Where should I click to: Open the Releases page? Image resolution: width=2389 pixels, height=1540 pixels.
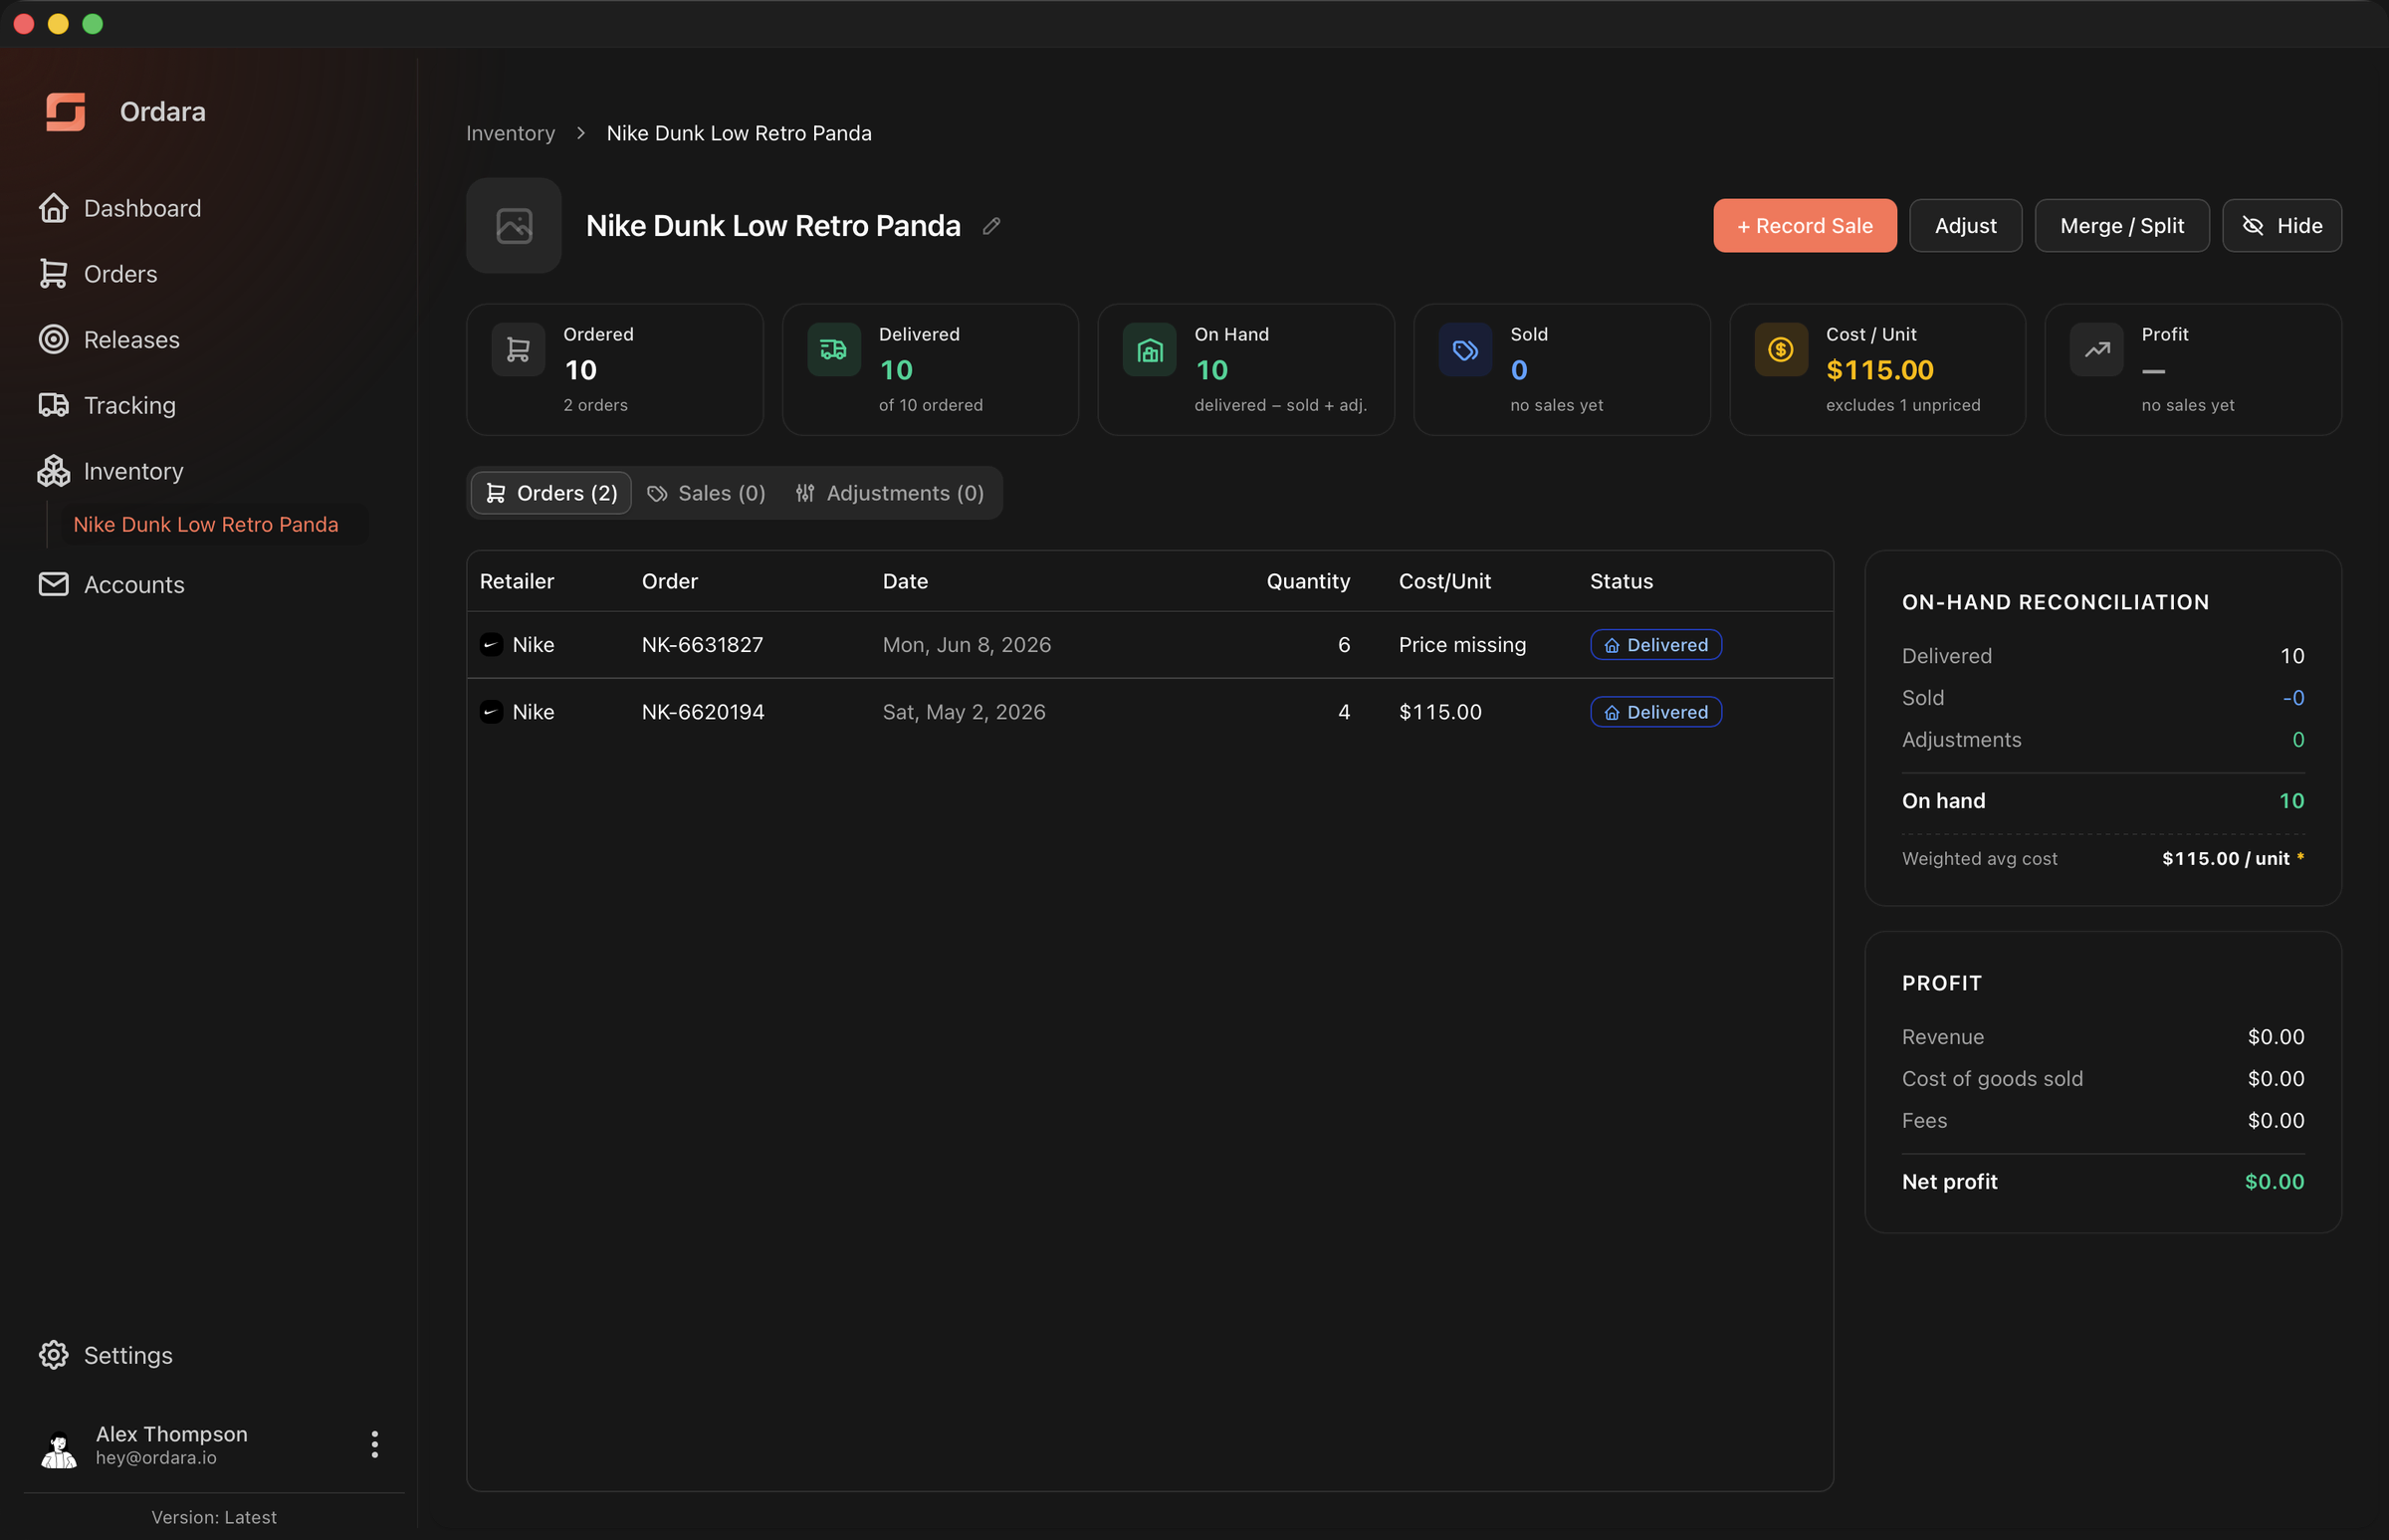pyautogui.click(x=109, y=340)
